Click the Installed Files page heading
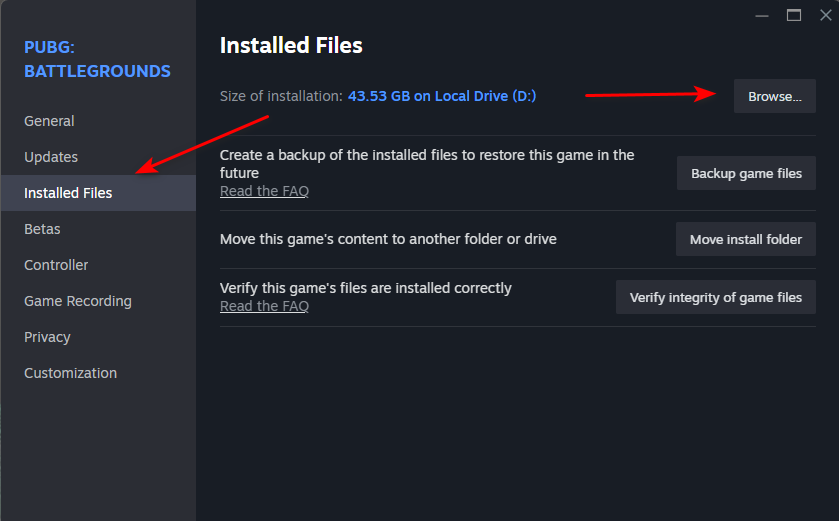 [x=291, y=45]
